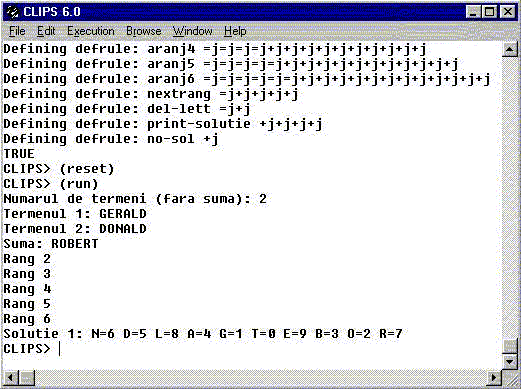
Task: Click the horizontal scrollbar right arrow
Action: 494,378
